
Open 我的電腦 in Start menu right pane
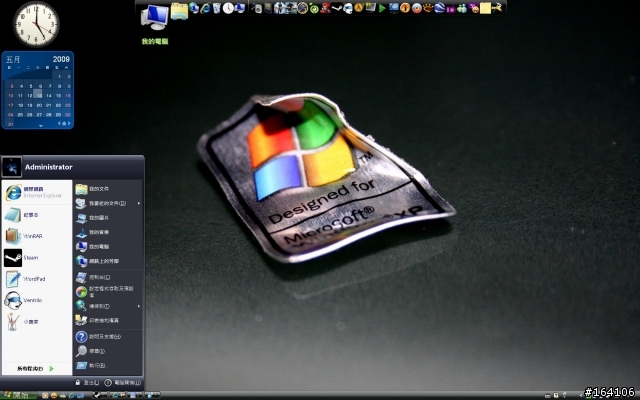click(x=108, y=247)
